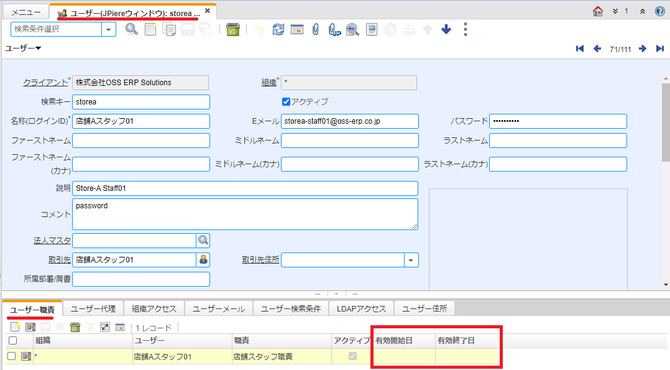
Task: Open the help icon at top right
Action: pyautogui.click(x=660, y=11)
